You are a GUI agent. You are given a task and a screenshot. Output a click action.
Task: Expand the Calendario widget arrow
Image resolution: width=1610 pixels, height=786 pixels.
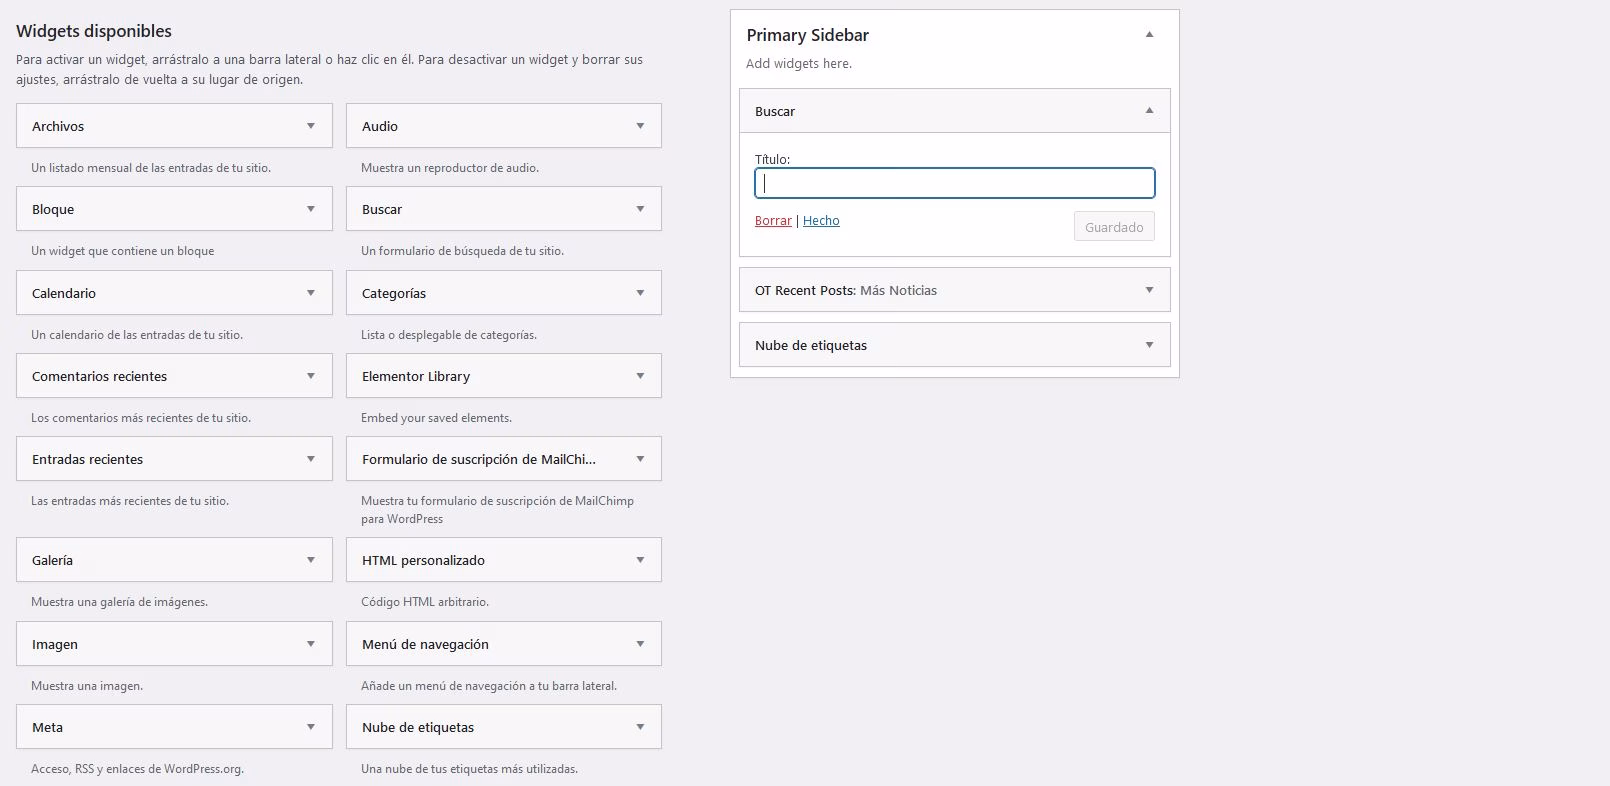tap(311, 293)
